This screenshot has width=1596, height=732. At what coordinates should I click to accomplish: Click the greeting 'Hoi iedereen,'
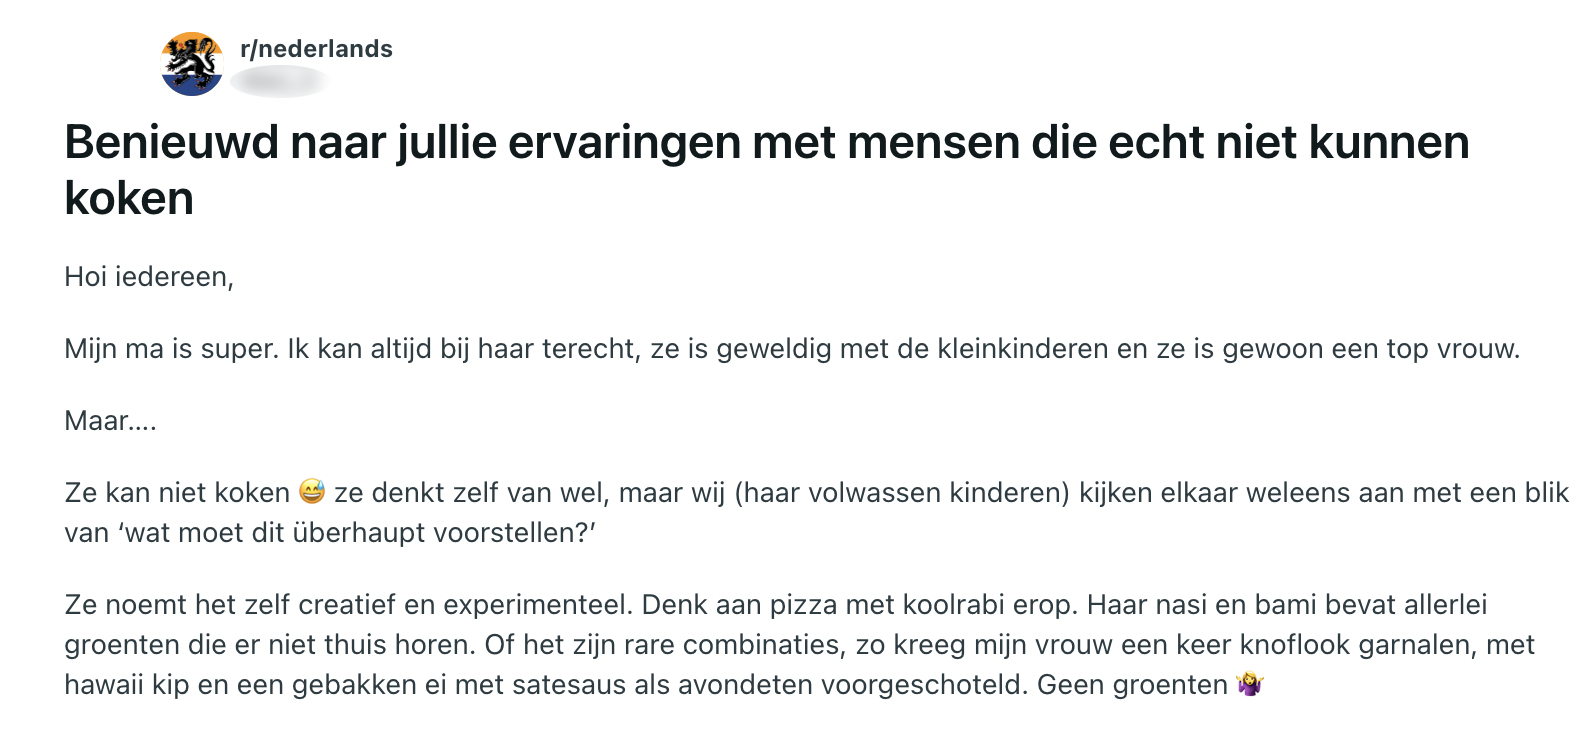pyautogui.click(x=149, y=277)
